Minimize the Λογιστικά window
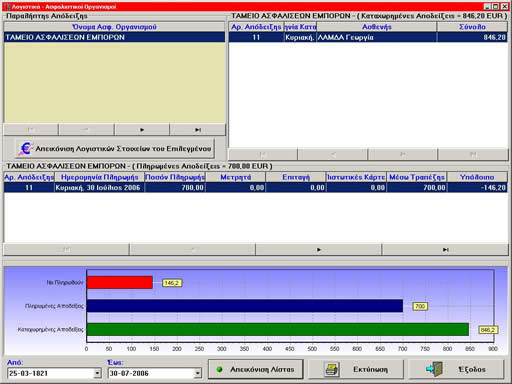Viewport: 512px width, 384px height. [x=487, y=7]
